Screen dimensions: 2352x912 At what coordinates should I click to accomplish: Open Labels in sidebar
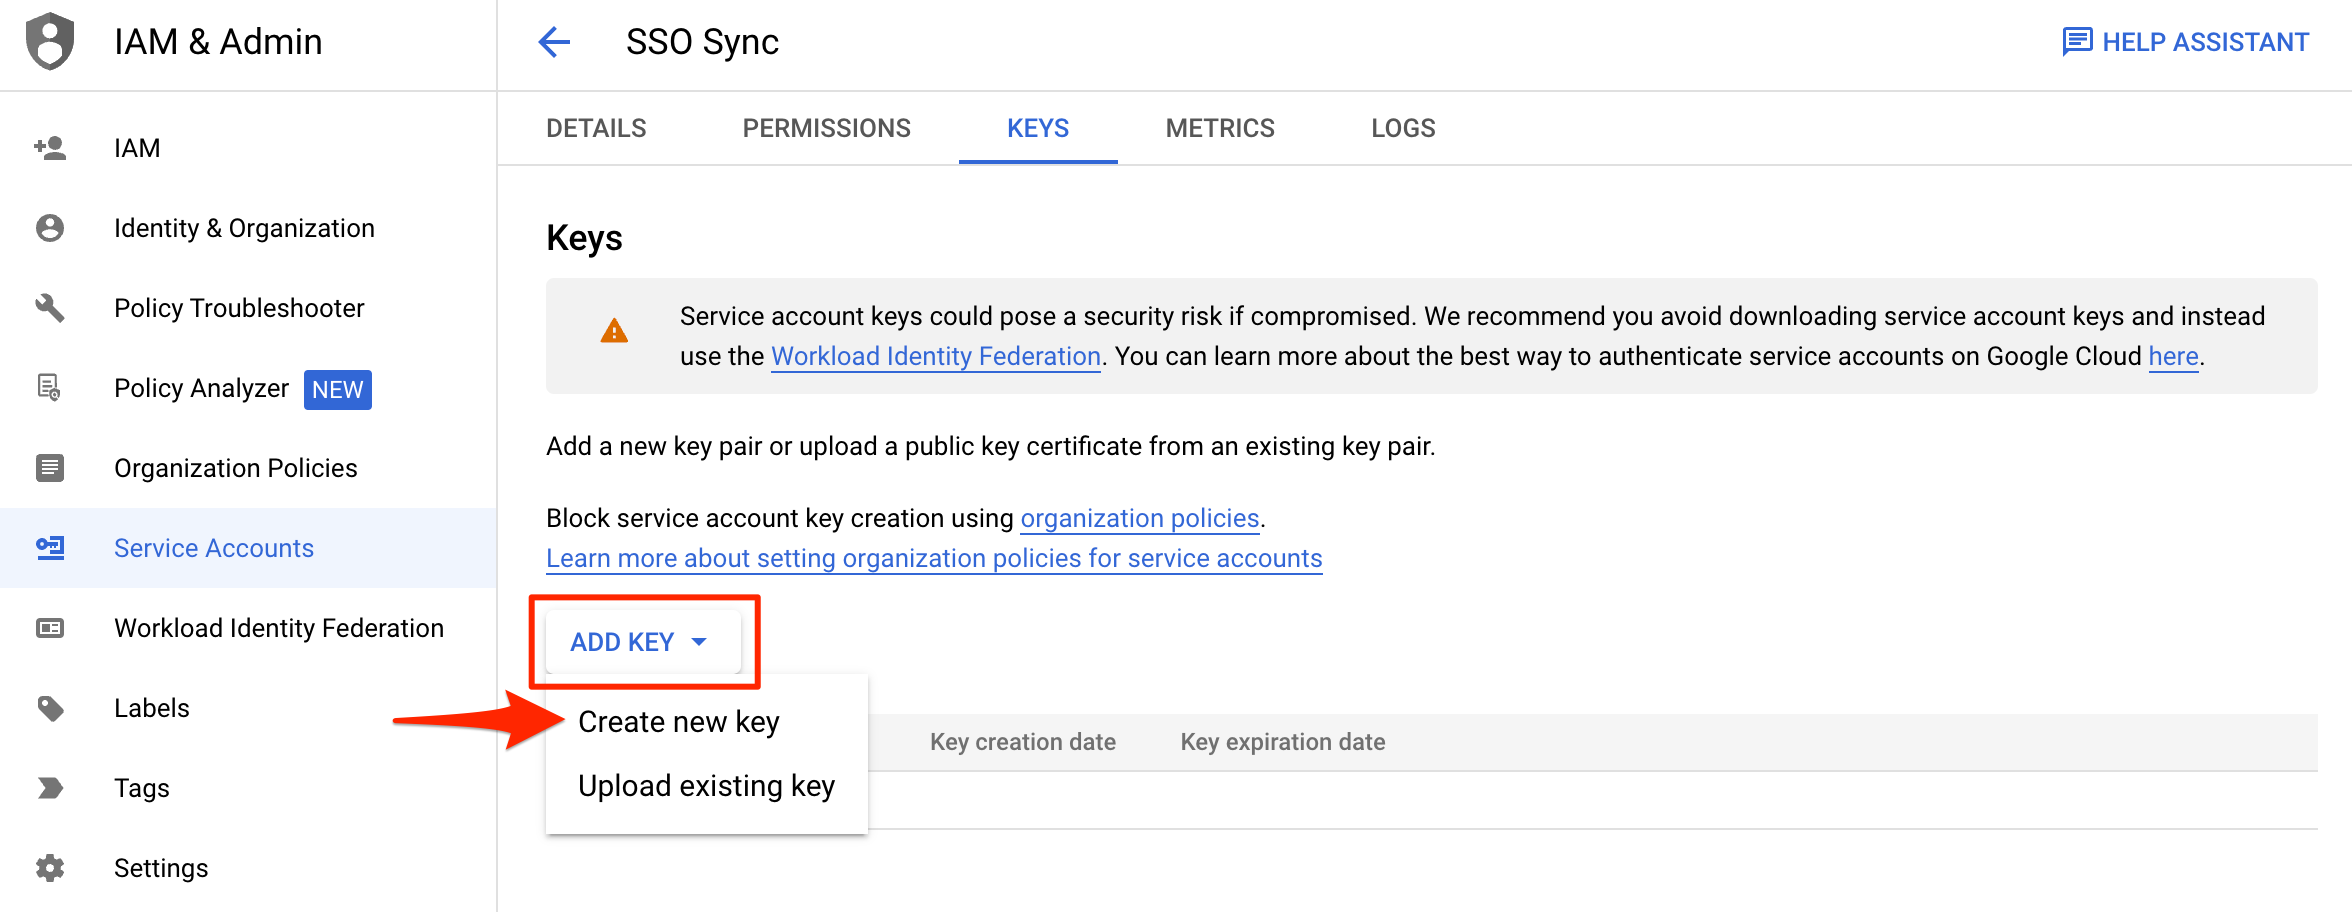(248, 708)
